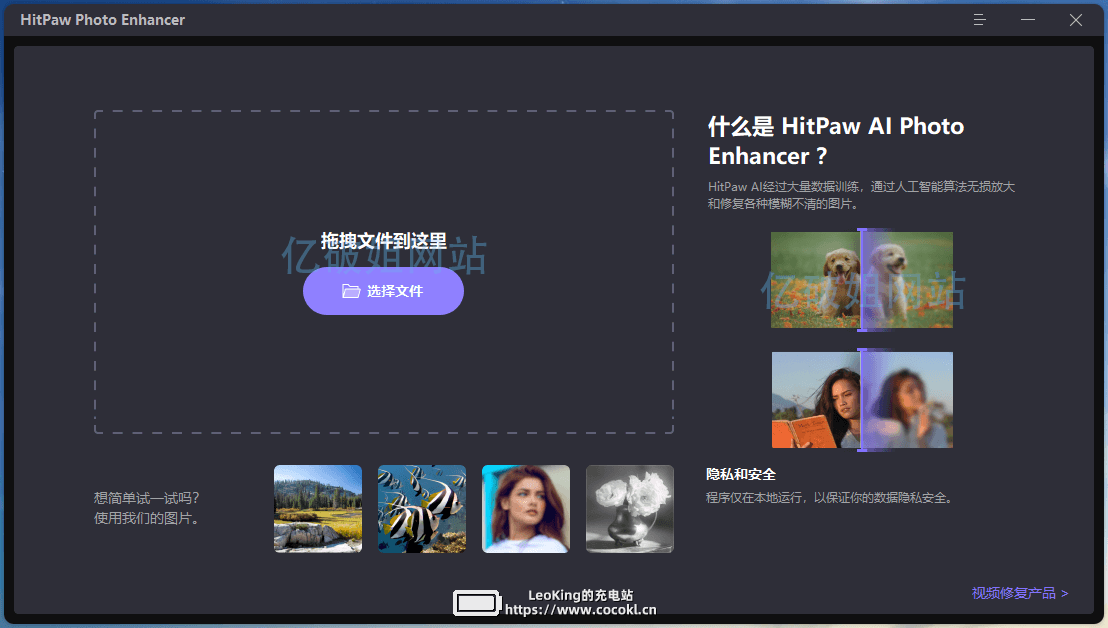Click the 什么是 HitPaw AI Photo Enhancer heading
The height and width of the screenshot is (628, 1108).
(837, 141)
